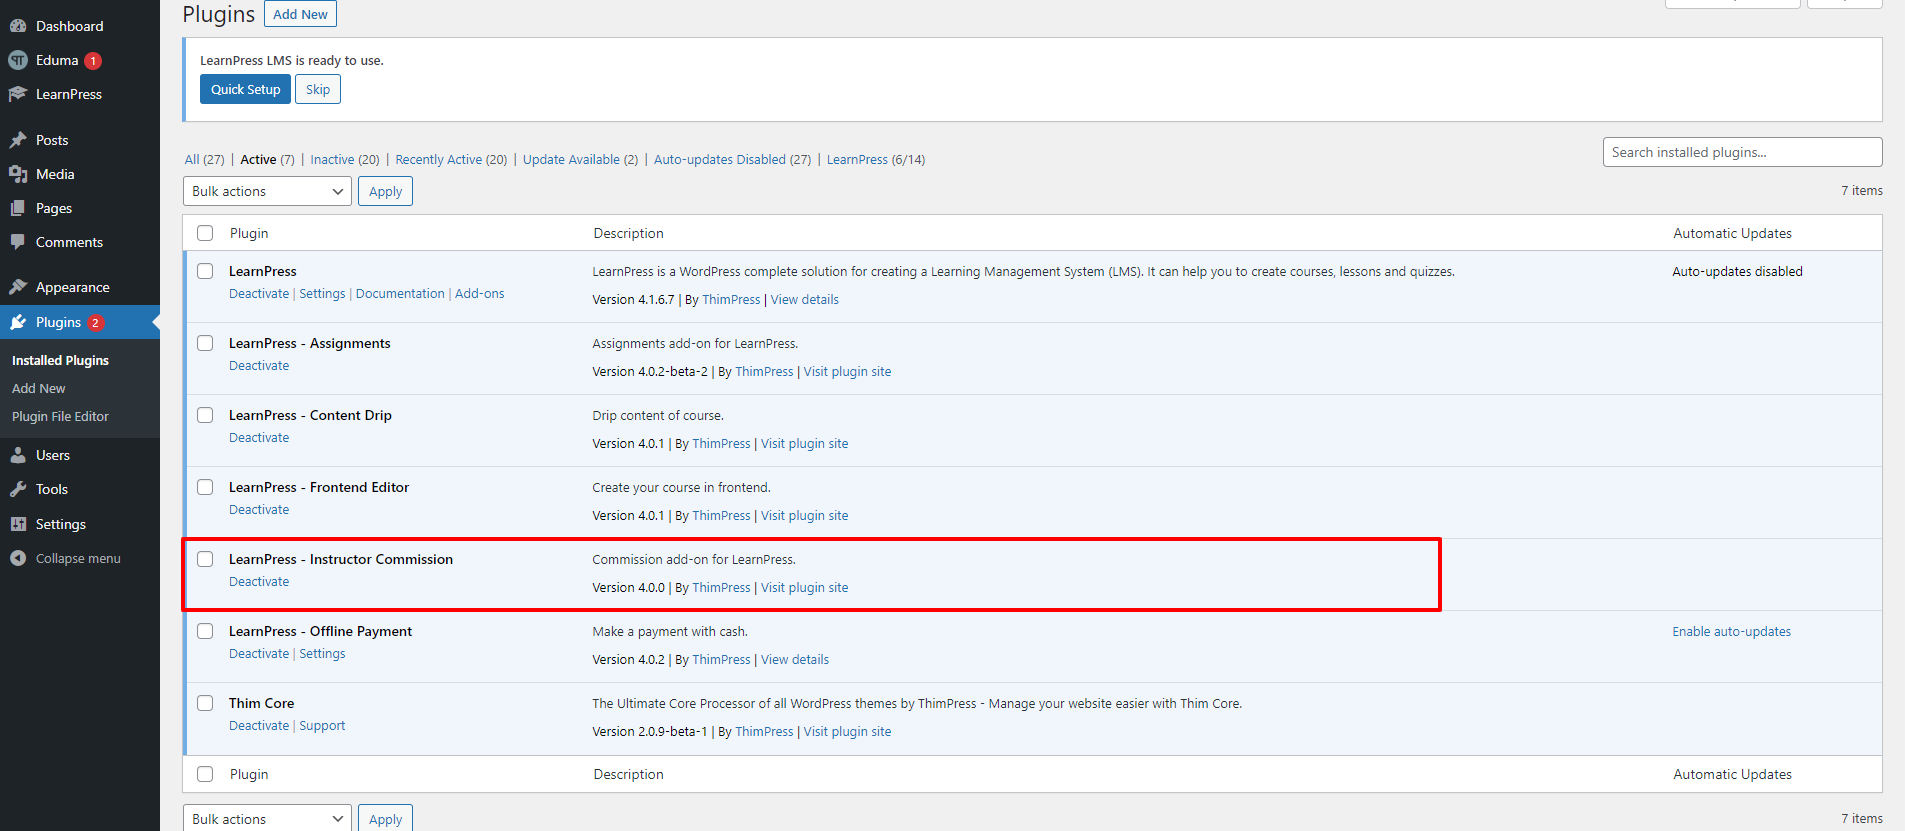
Task: View details of LearnPress version 4.1.6.7
Action: tap(804, 300)
